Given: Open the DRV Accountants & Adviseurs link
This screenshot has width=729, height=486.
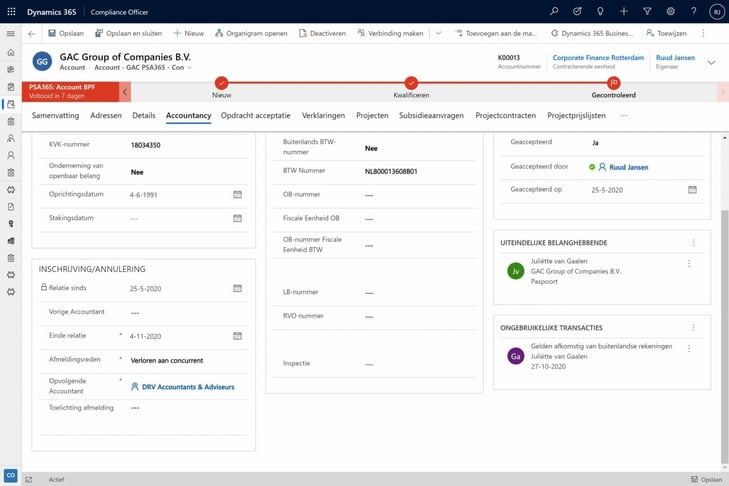Looking at the screenshot, I should (188, 387).
